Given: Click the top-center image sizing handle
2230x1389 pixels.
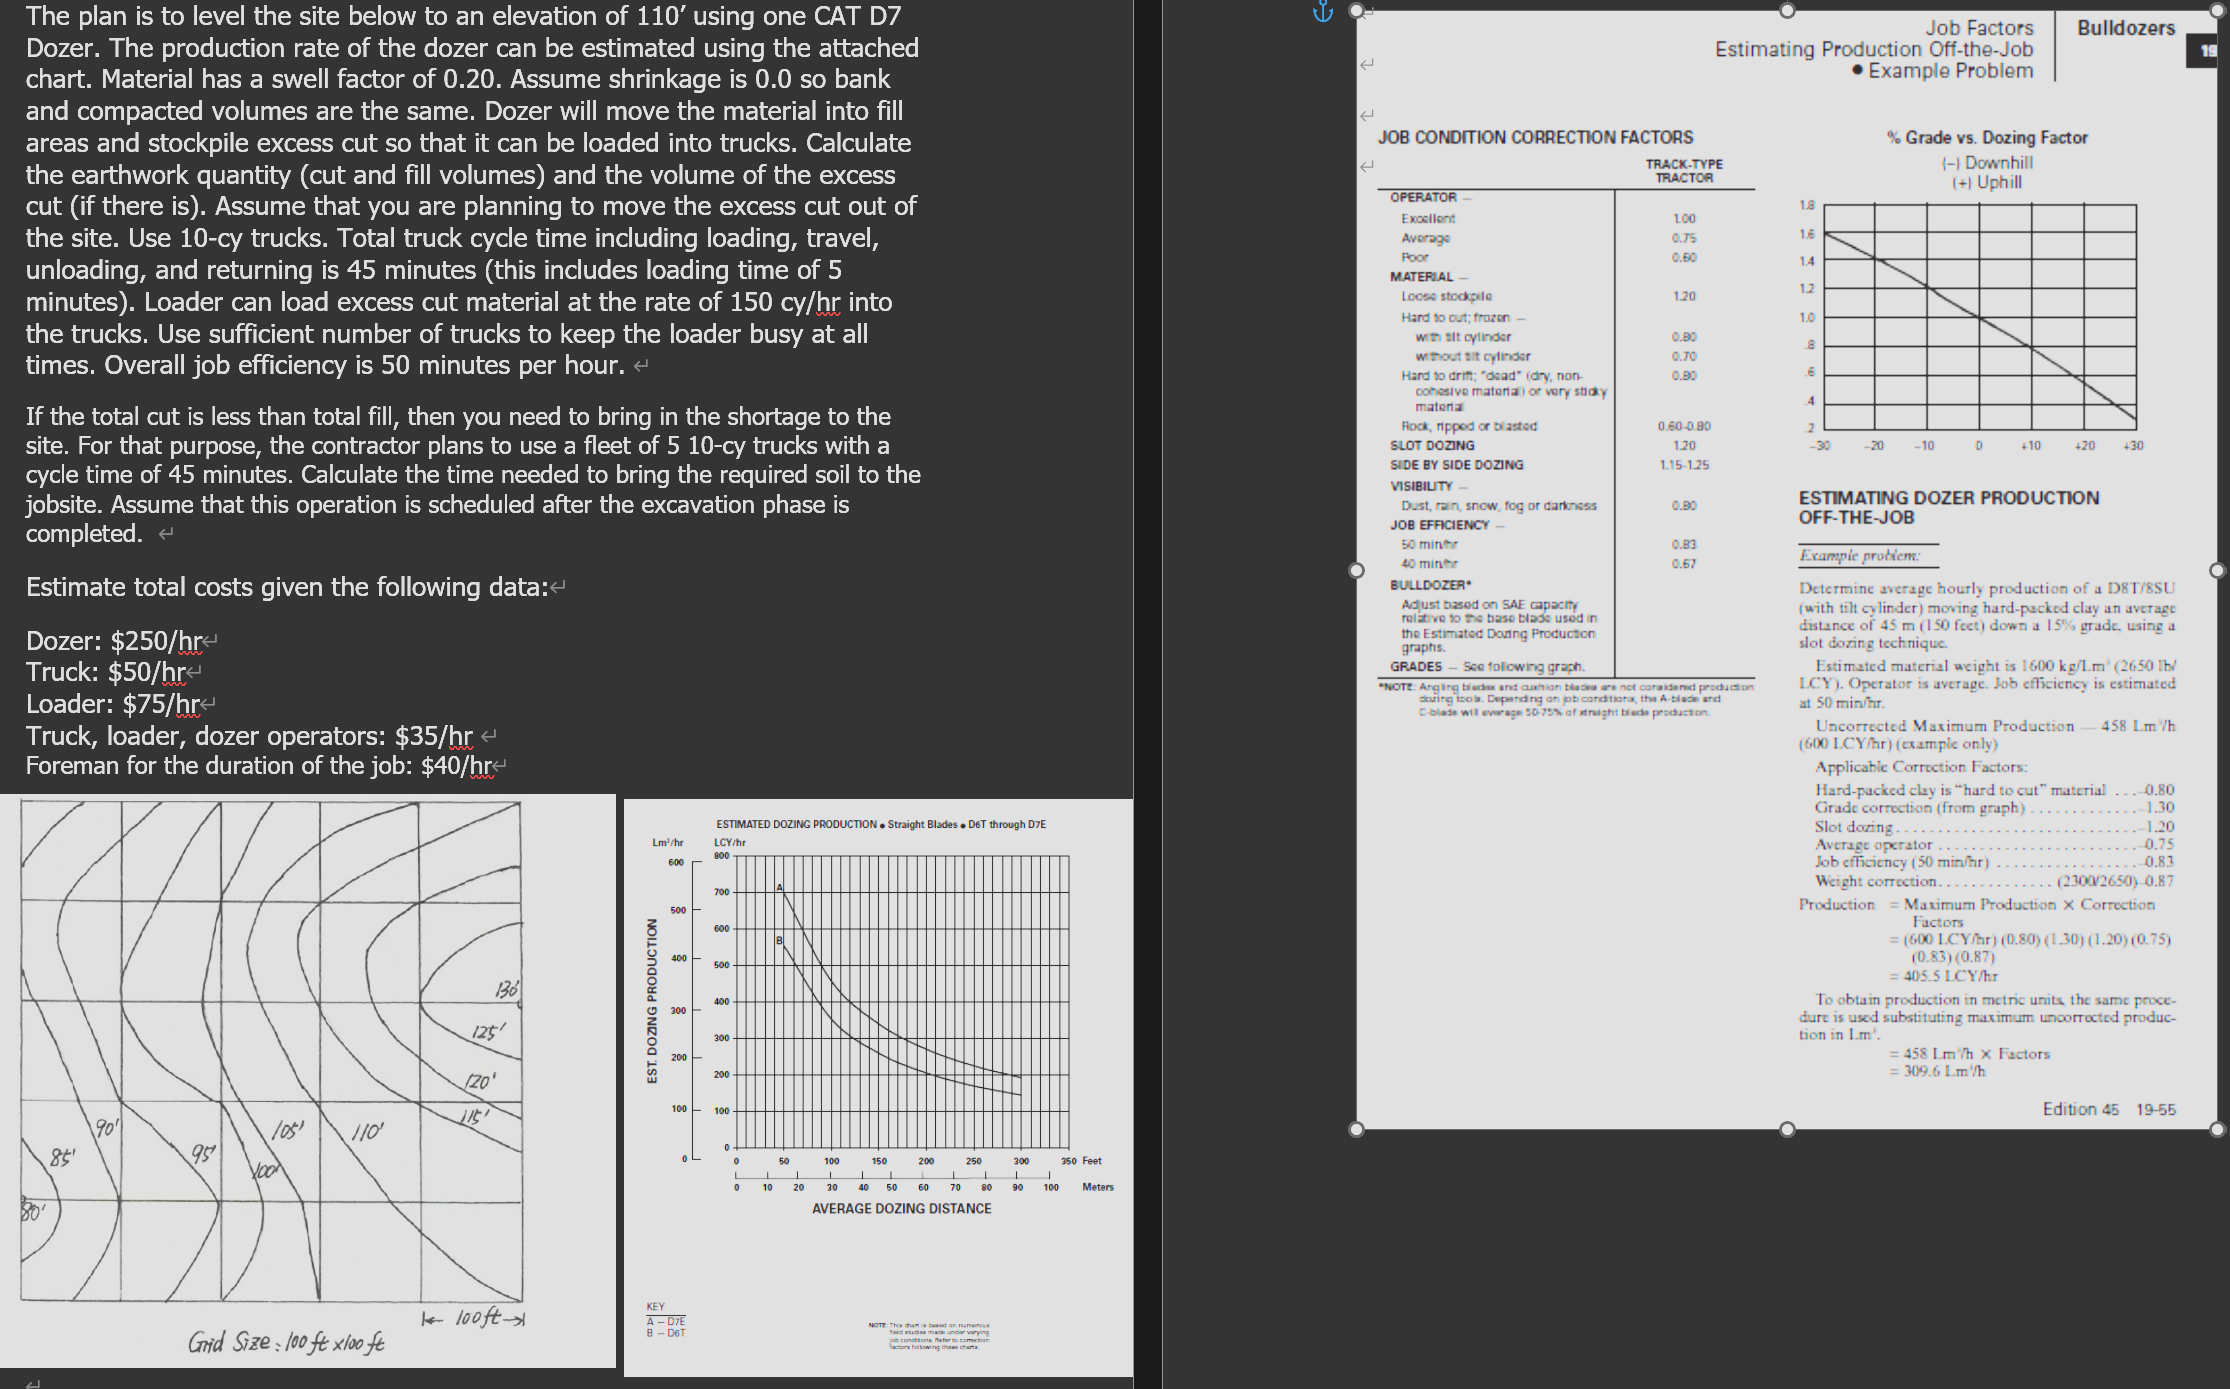Looking at the screenshot, I should [x=1787, y=11].
